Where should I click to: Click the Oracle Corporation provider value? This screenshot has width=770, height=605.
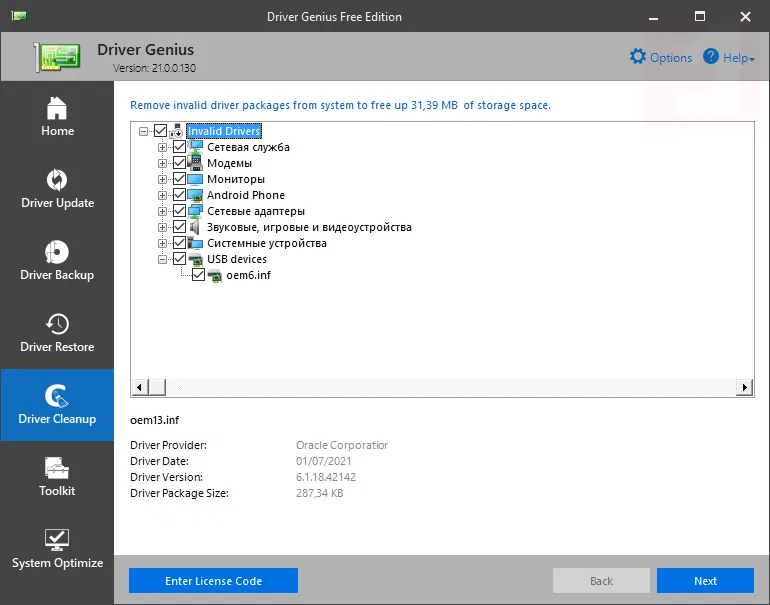coord(342,445)
